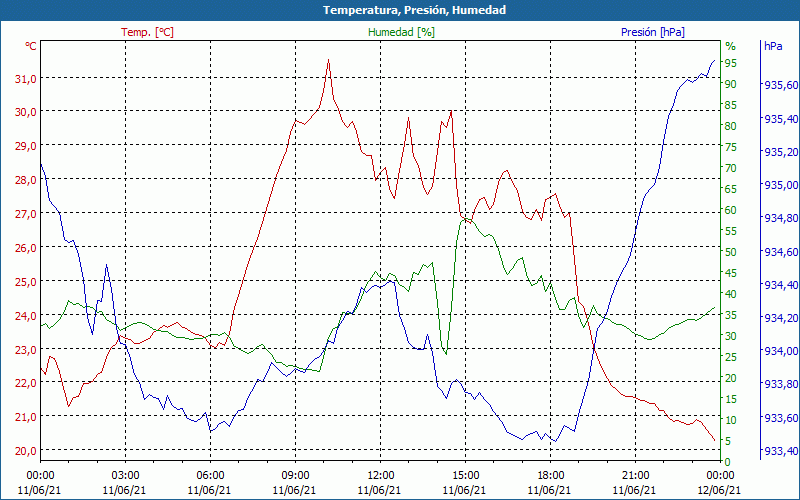800x500 pixels.
Task: Click the 30 humidity axis value
Action: [731, 336]
